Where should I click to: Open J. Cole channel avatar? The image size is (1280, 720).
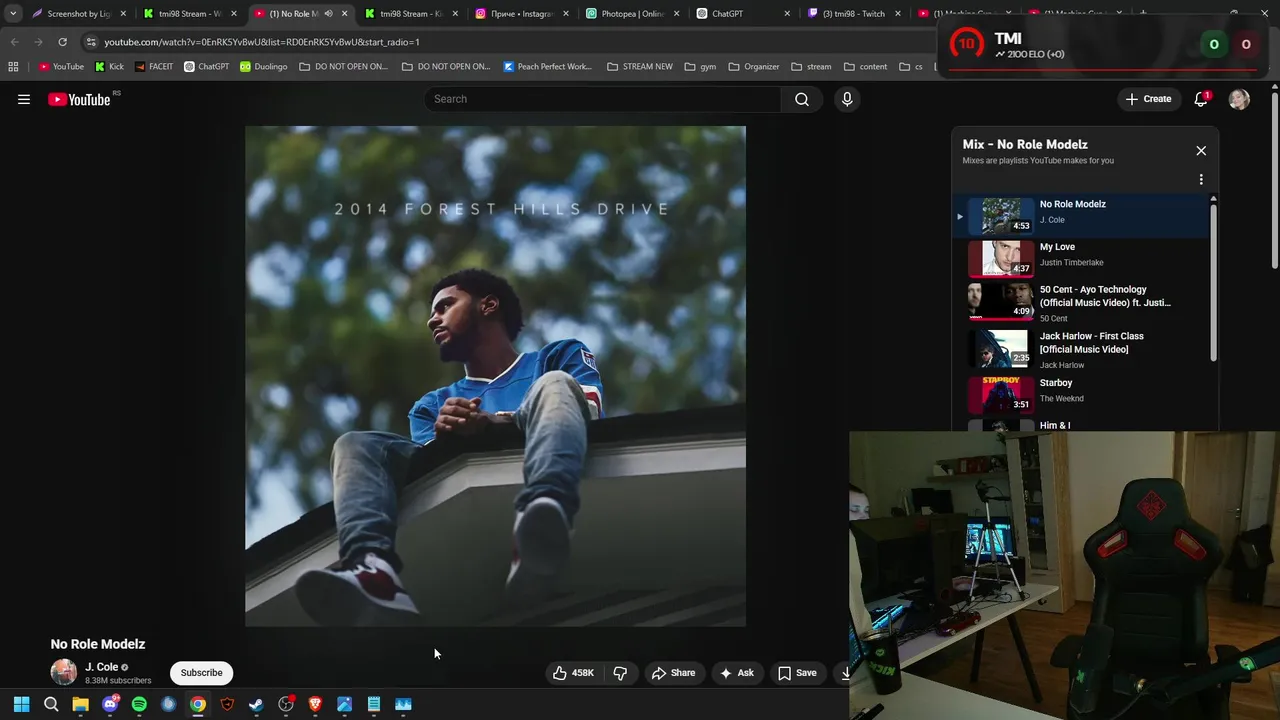point(63,672)
